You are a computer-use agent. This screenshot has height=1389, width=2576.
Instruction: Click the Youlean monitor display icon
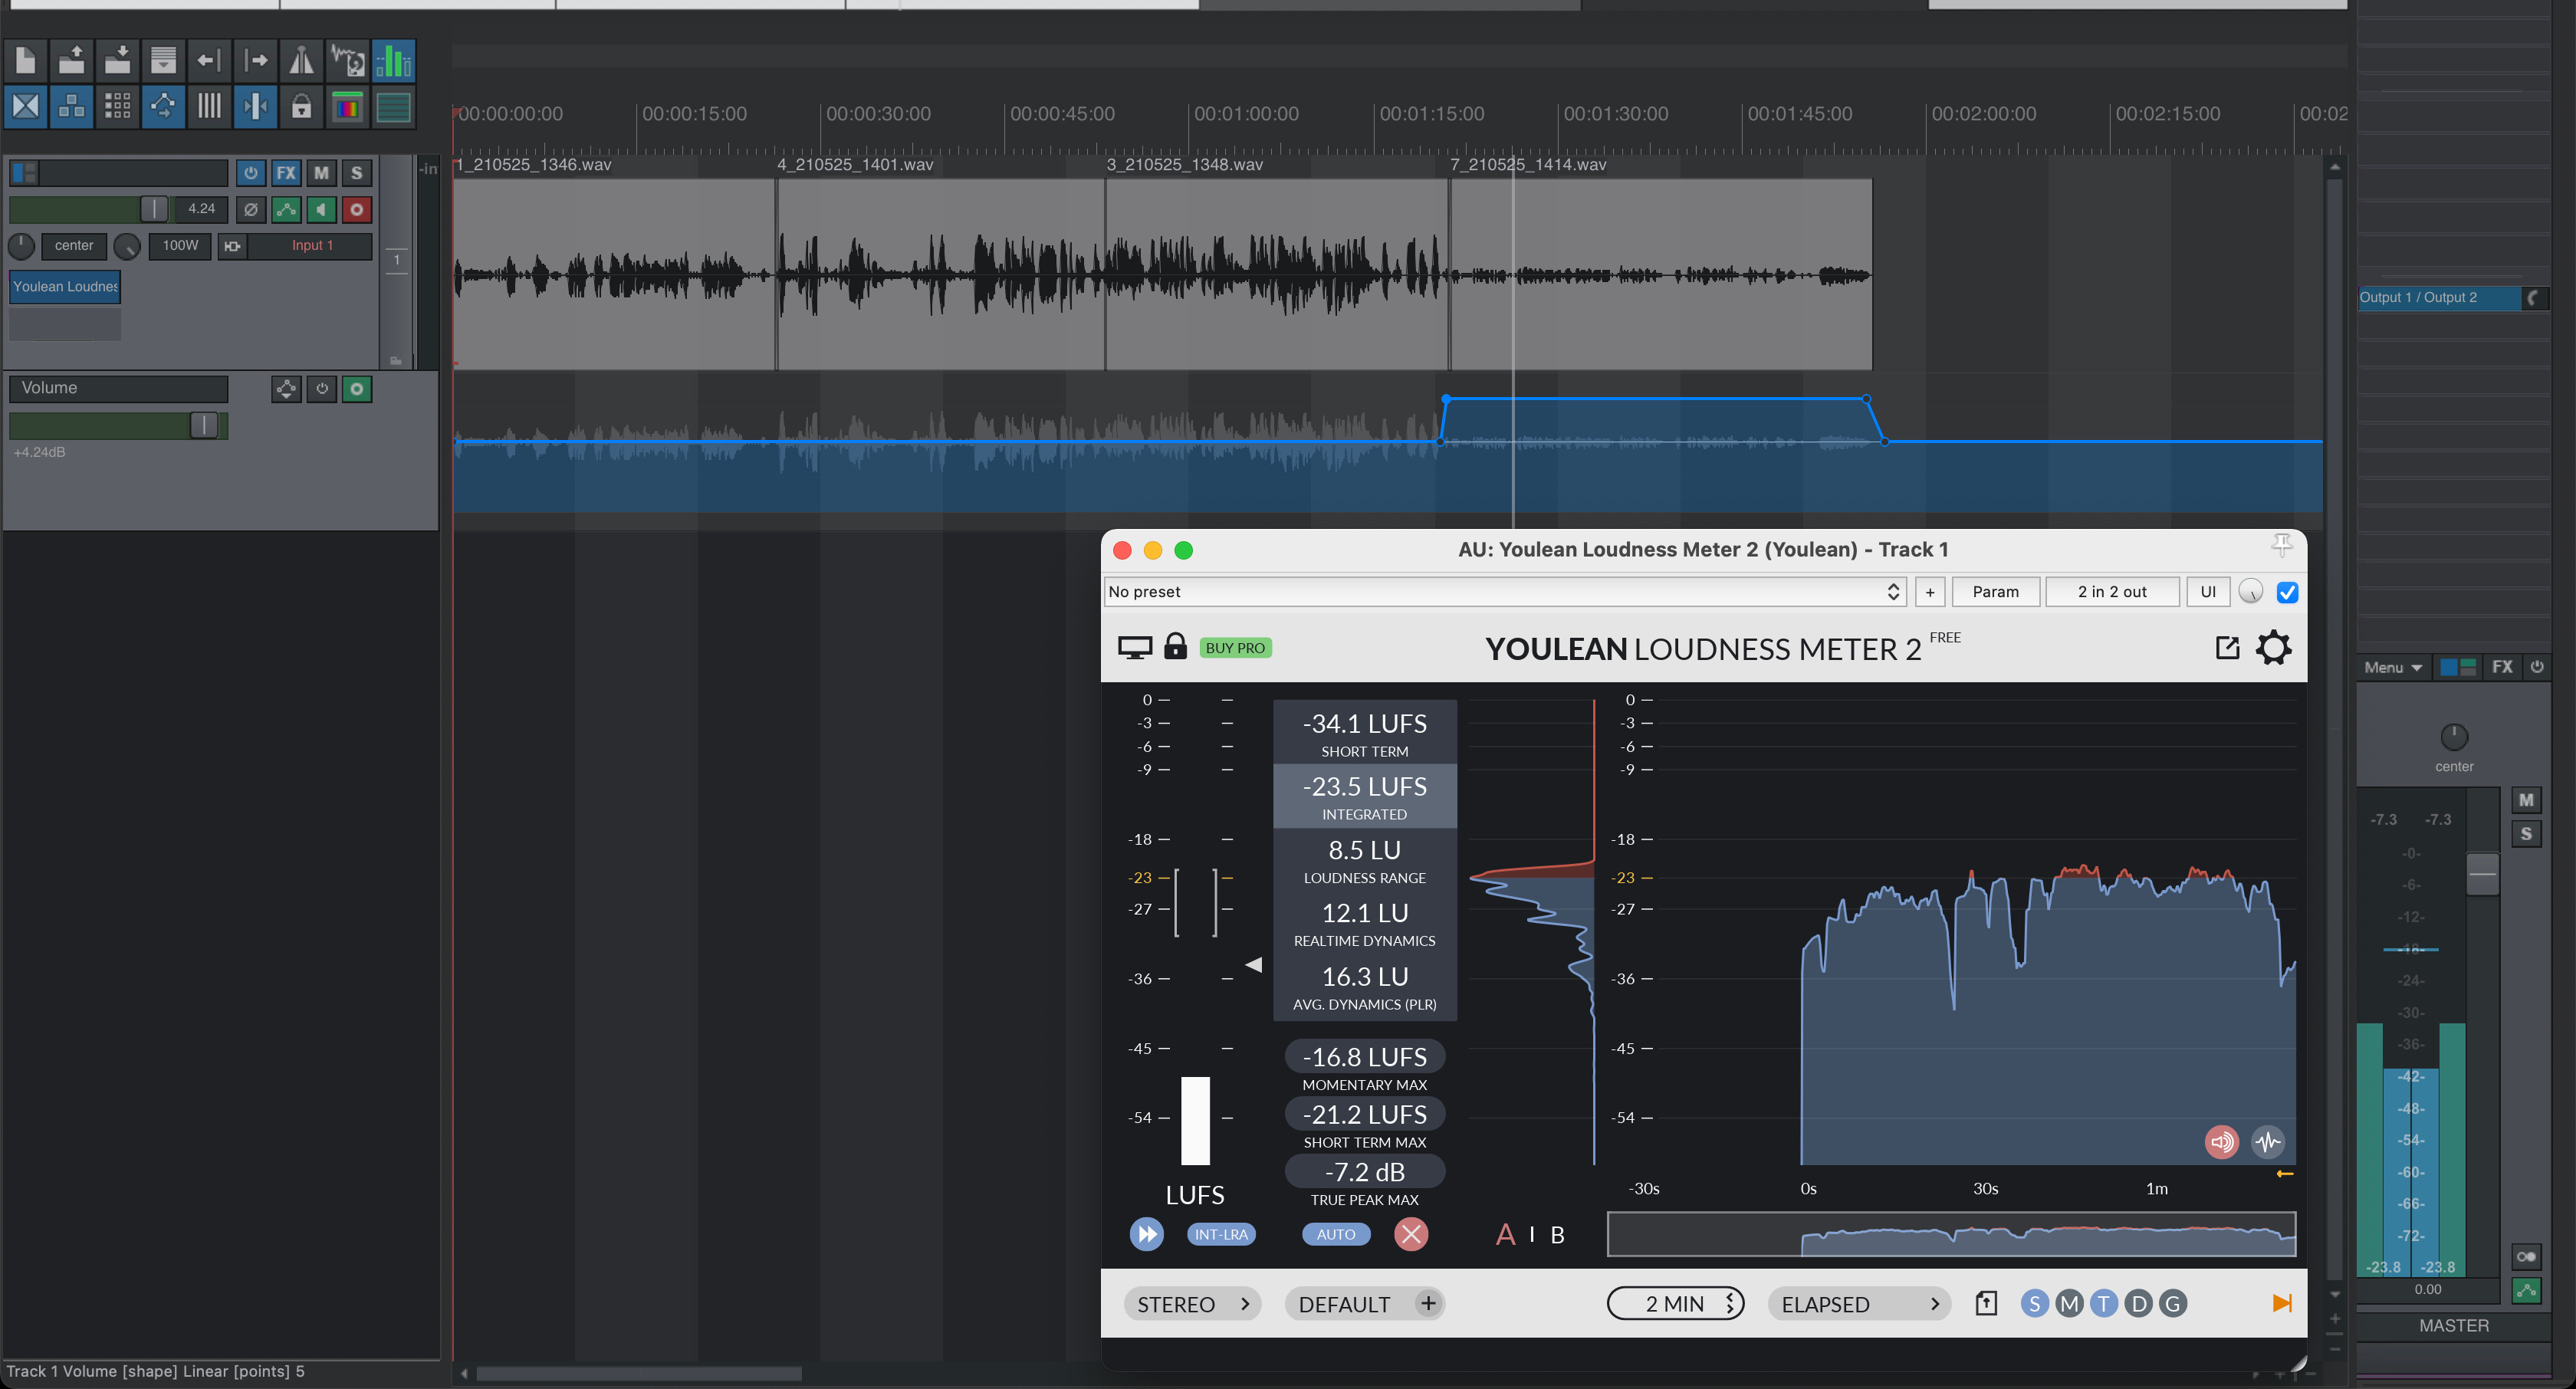(x=1135, y=648)
